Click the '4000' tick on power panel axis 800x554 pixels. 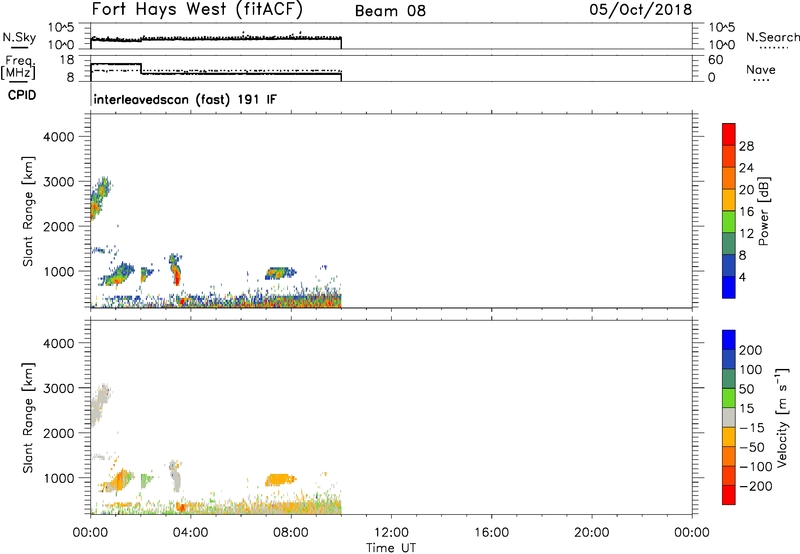tap(58, 137)
